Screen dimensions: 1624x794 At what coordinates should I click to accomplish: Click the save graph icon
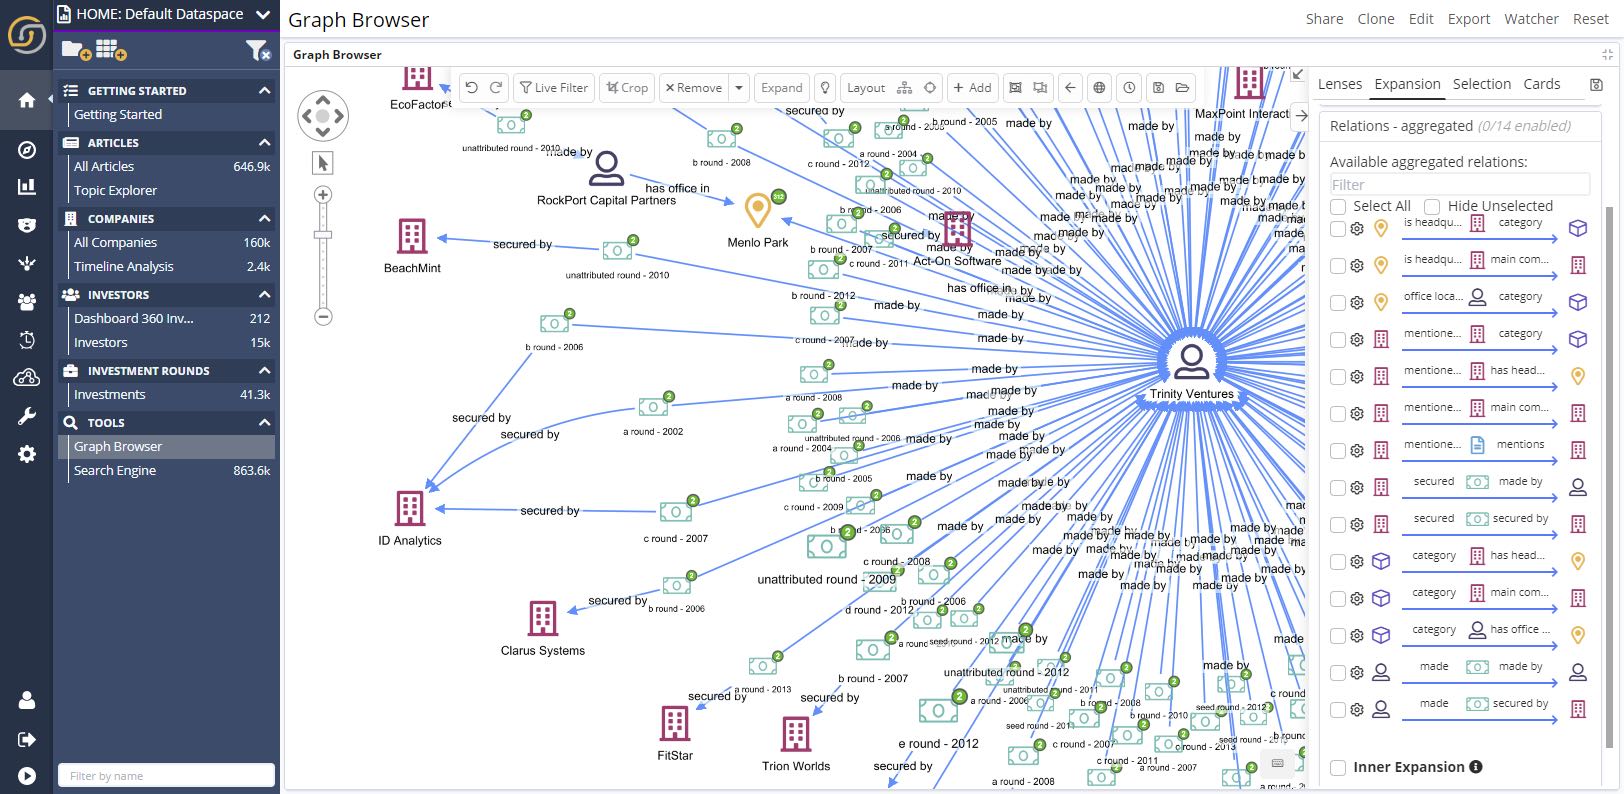tap(1159, 88)
